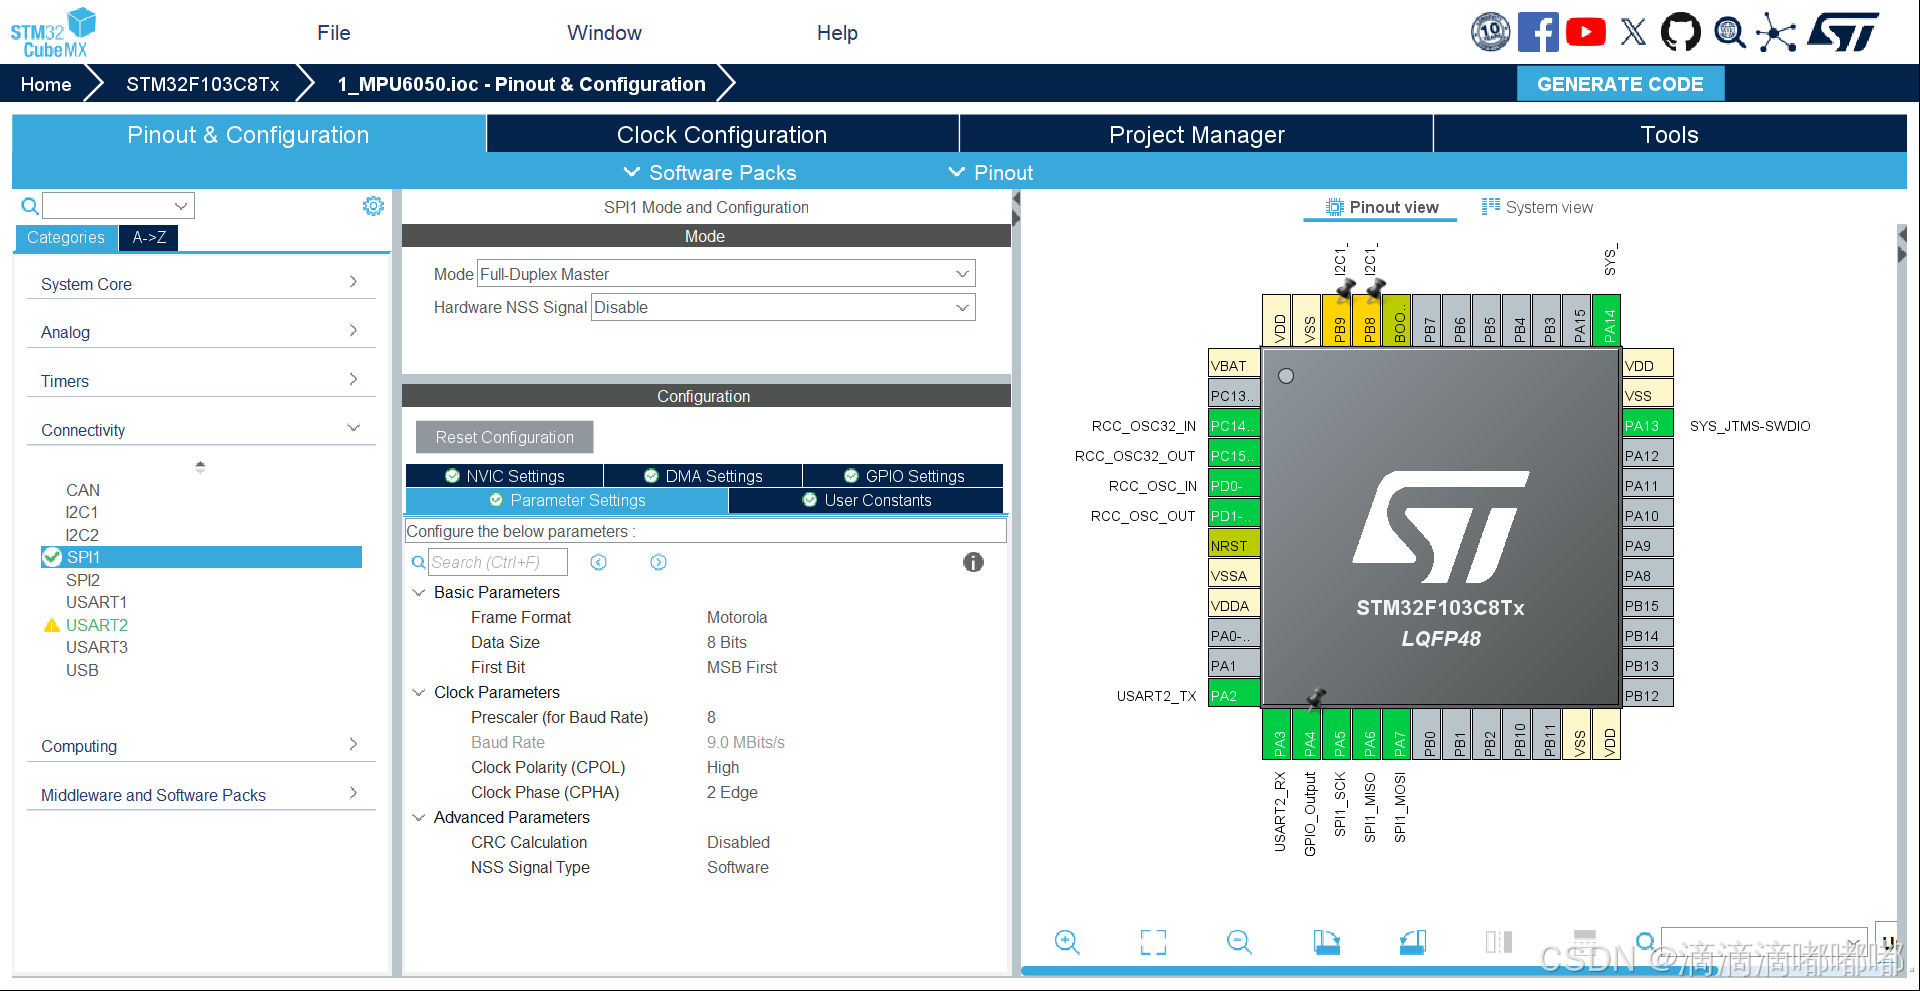Click PB9 I2C1 pin
The image size is (1920, 991).
click(x=1337, y=320)
